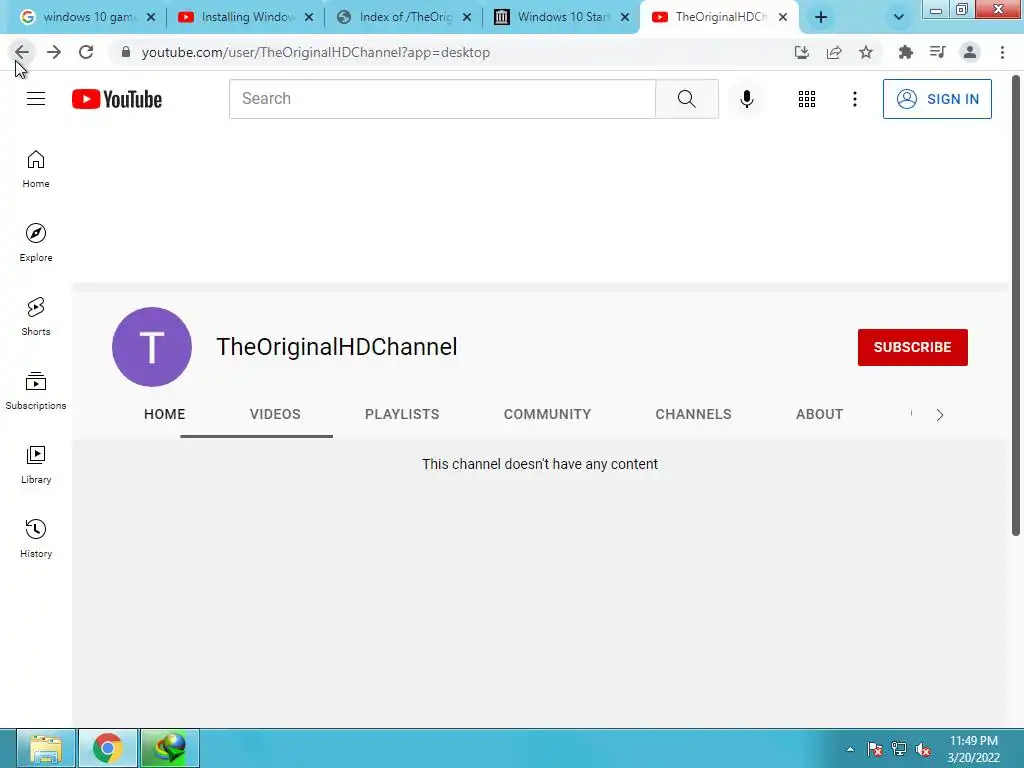
Task: Close the active TheOriginalHDCh tab
Action: pos(783,18)
